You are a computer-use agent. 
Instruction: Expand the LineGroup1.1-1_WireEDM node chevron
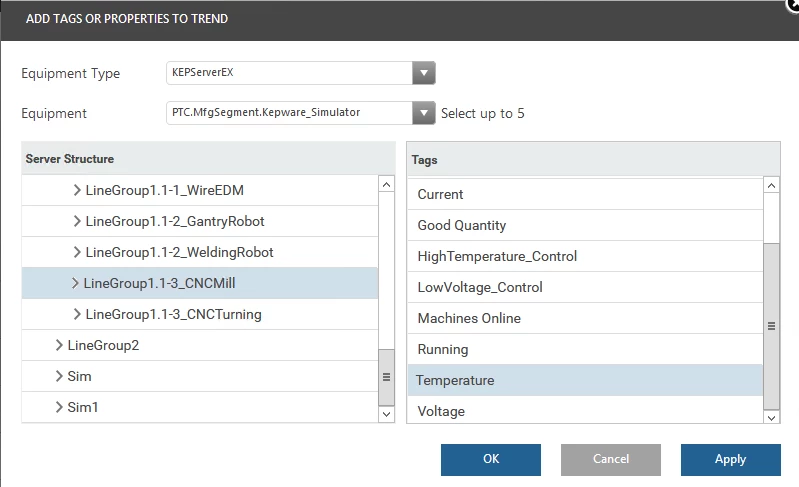pyautogui.click(x=77, y=190)
